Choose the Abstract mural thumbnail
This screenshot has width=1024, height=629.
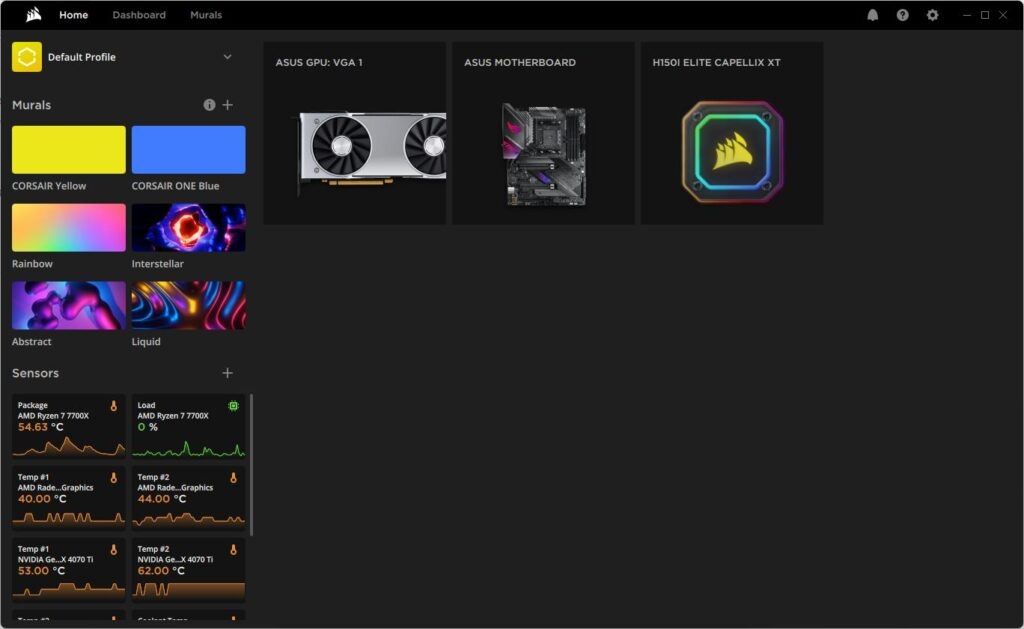(69, 305)
